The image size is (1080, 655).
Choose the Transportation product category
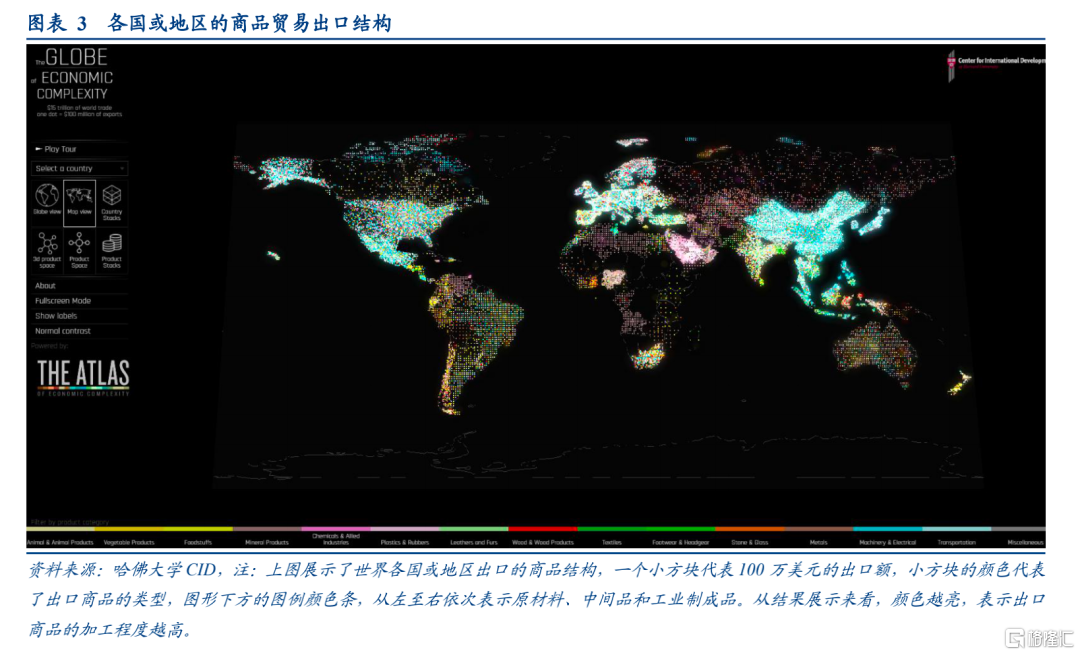(956, 541)
